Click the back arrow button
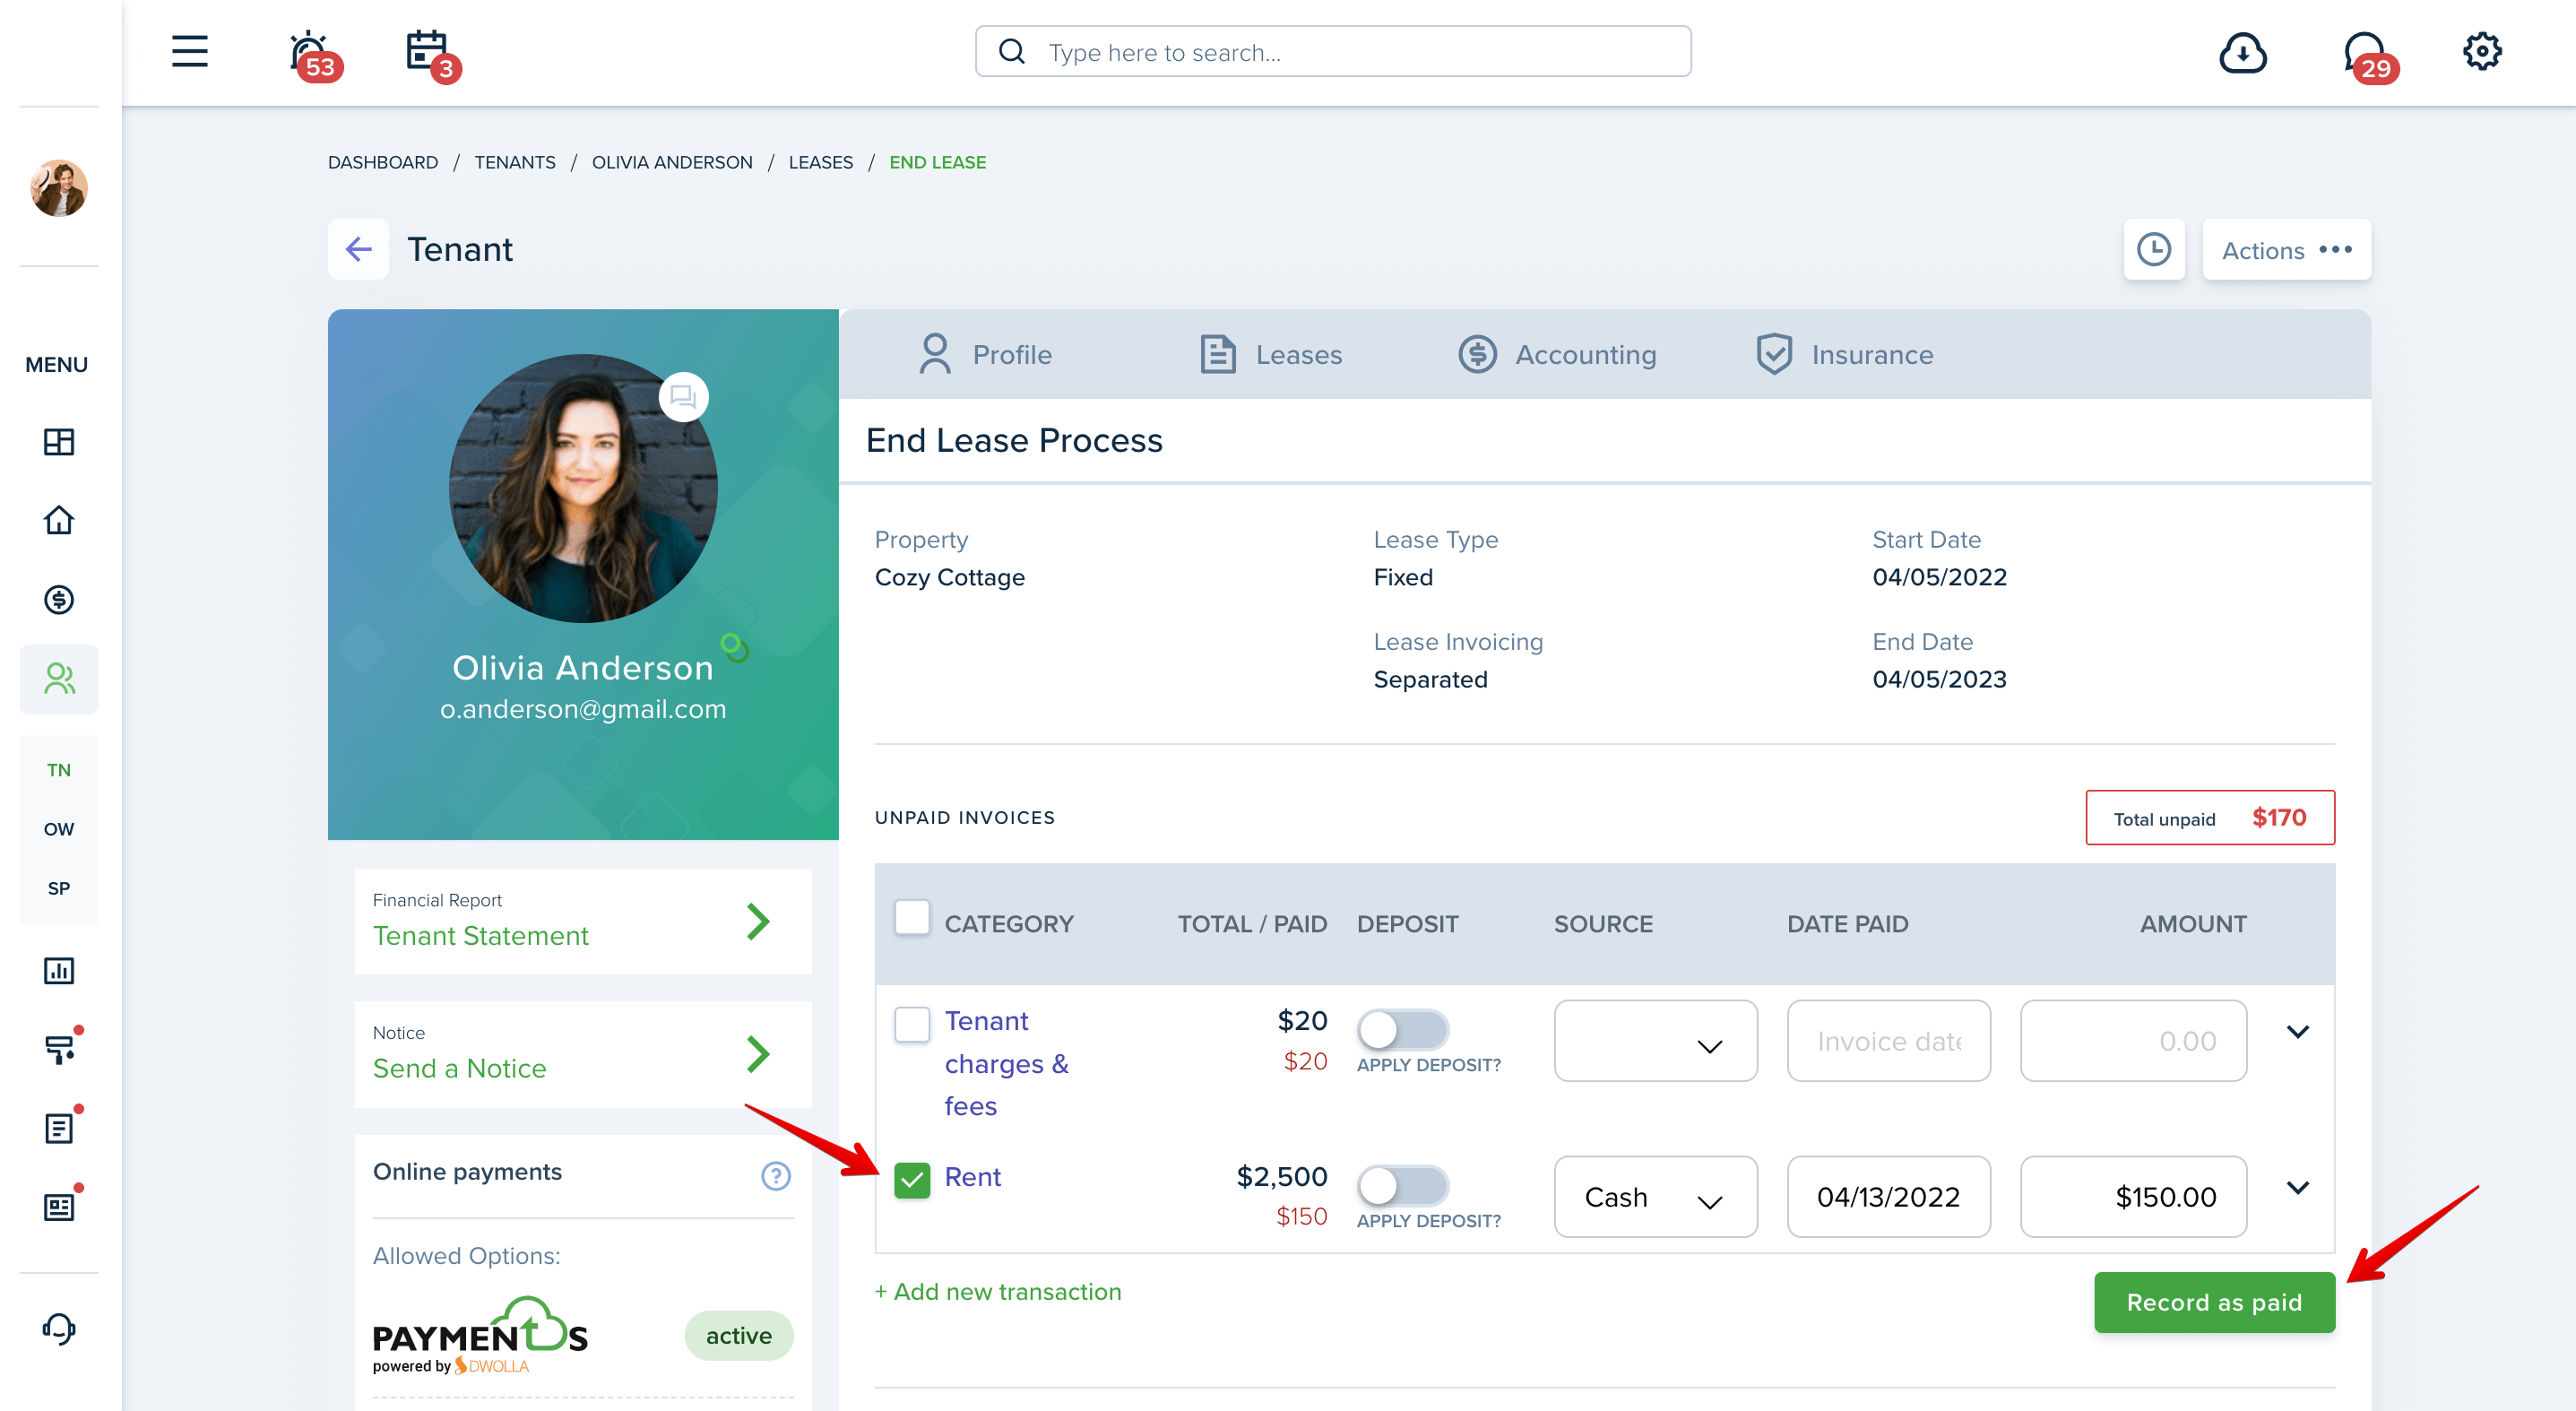The height and width of the screenshot is (1411, 2576). (358, 249)
